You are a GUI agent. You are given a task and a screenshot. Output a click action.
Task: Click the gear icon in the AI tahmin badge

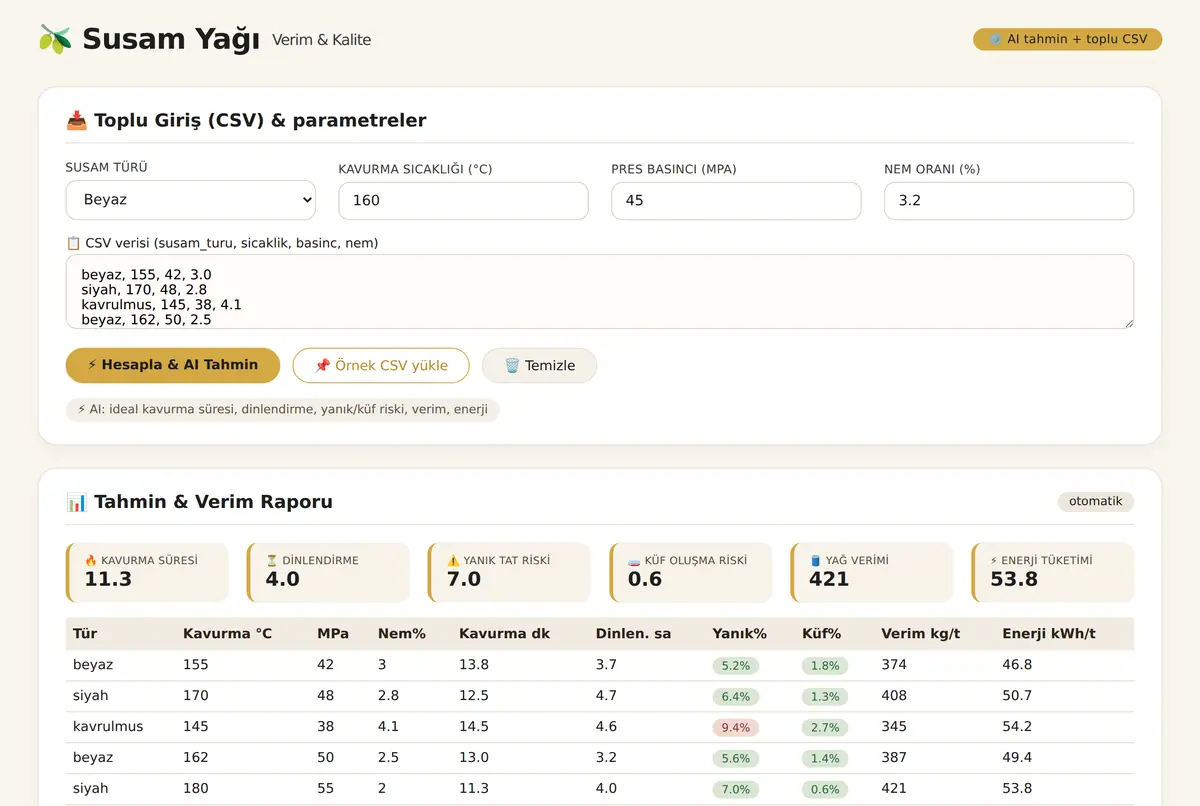tap(995, 39)
